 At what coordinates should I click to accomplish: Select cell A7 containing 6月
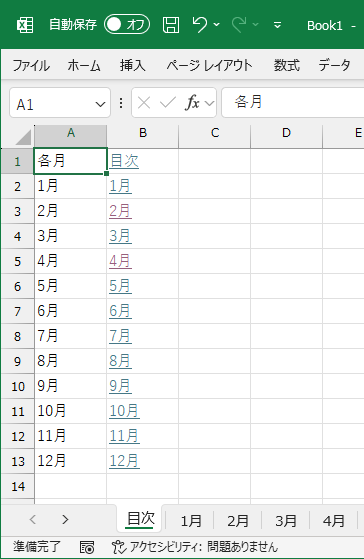pyautogui.click(x=71, y=311)
